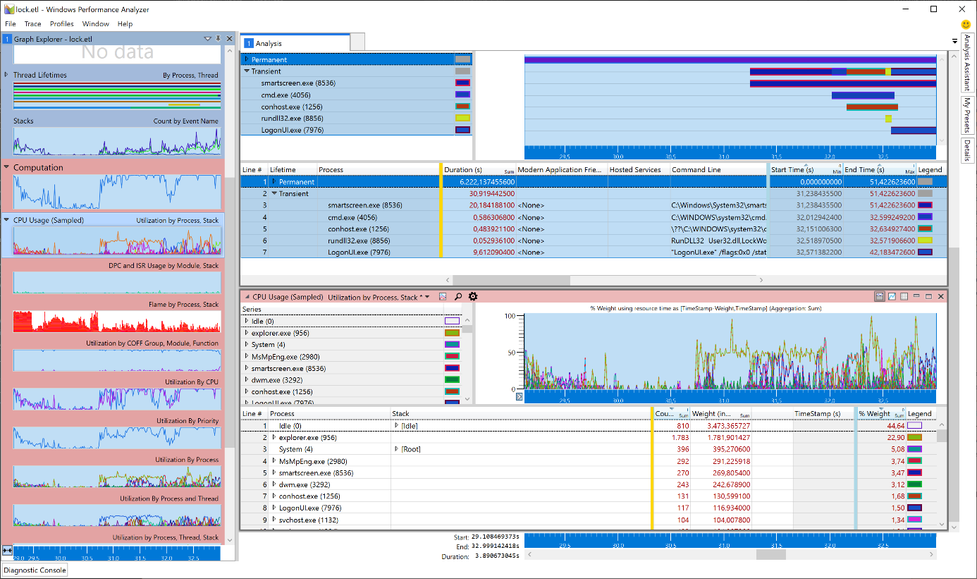Toggle the Idle (0) series legend box
This screenshot has height=579, width=977.
coord(452,321)
